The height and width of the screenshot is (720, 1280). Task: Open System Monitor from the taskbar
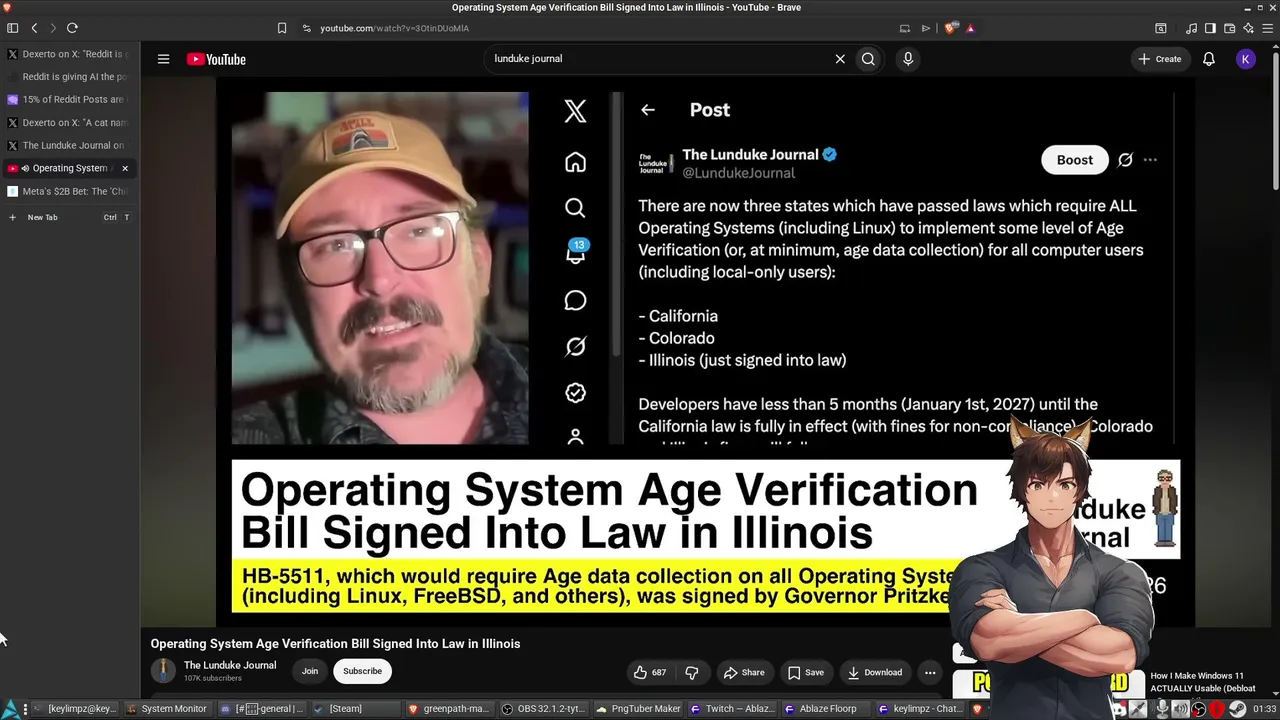coord(168,709)
